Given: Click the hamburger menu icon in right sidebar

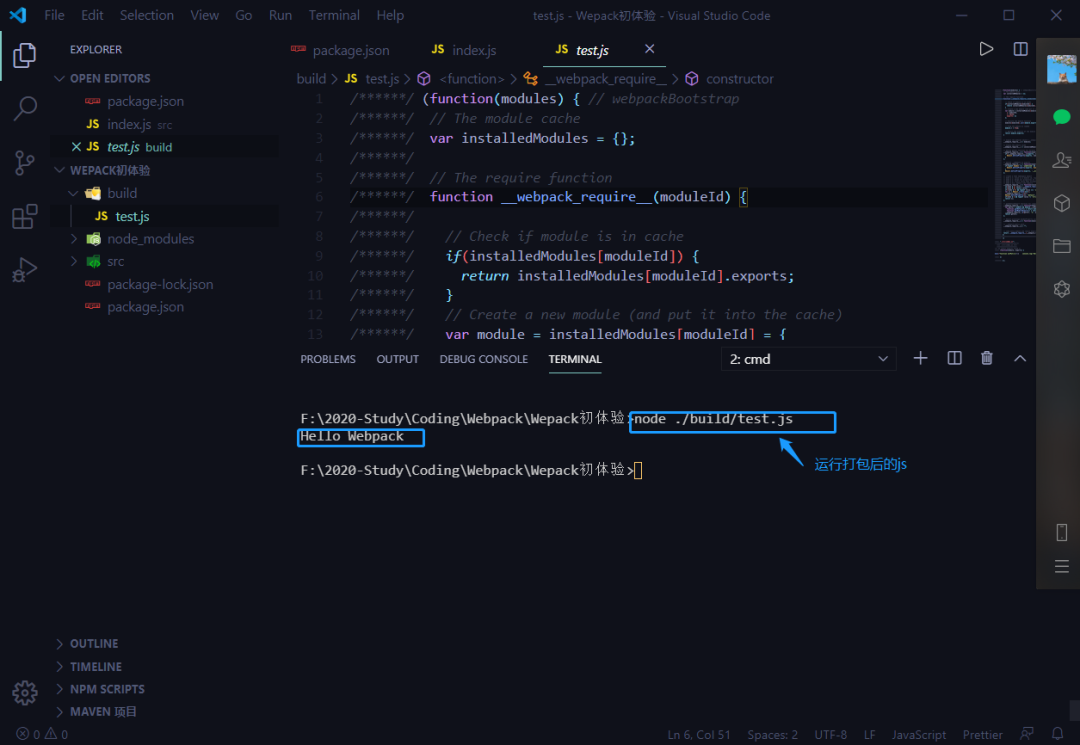Looking at the screenshot, I should click(x=1061, y=567).
